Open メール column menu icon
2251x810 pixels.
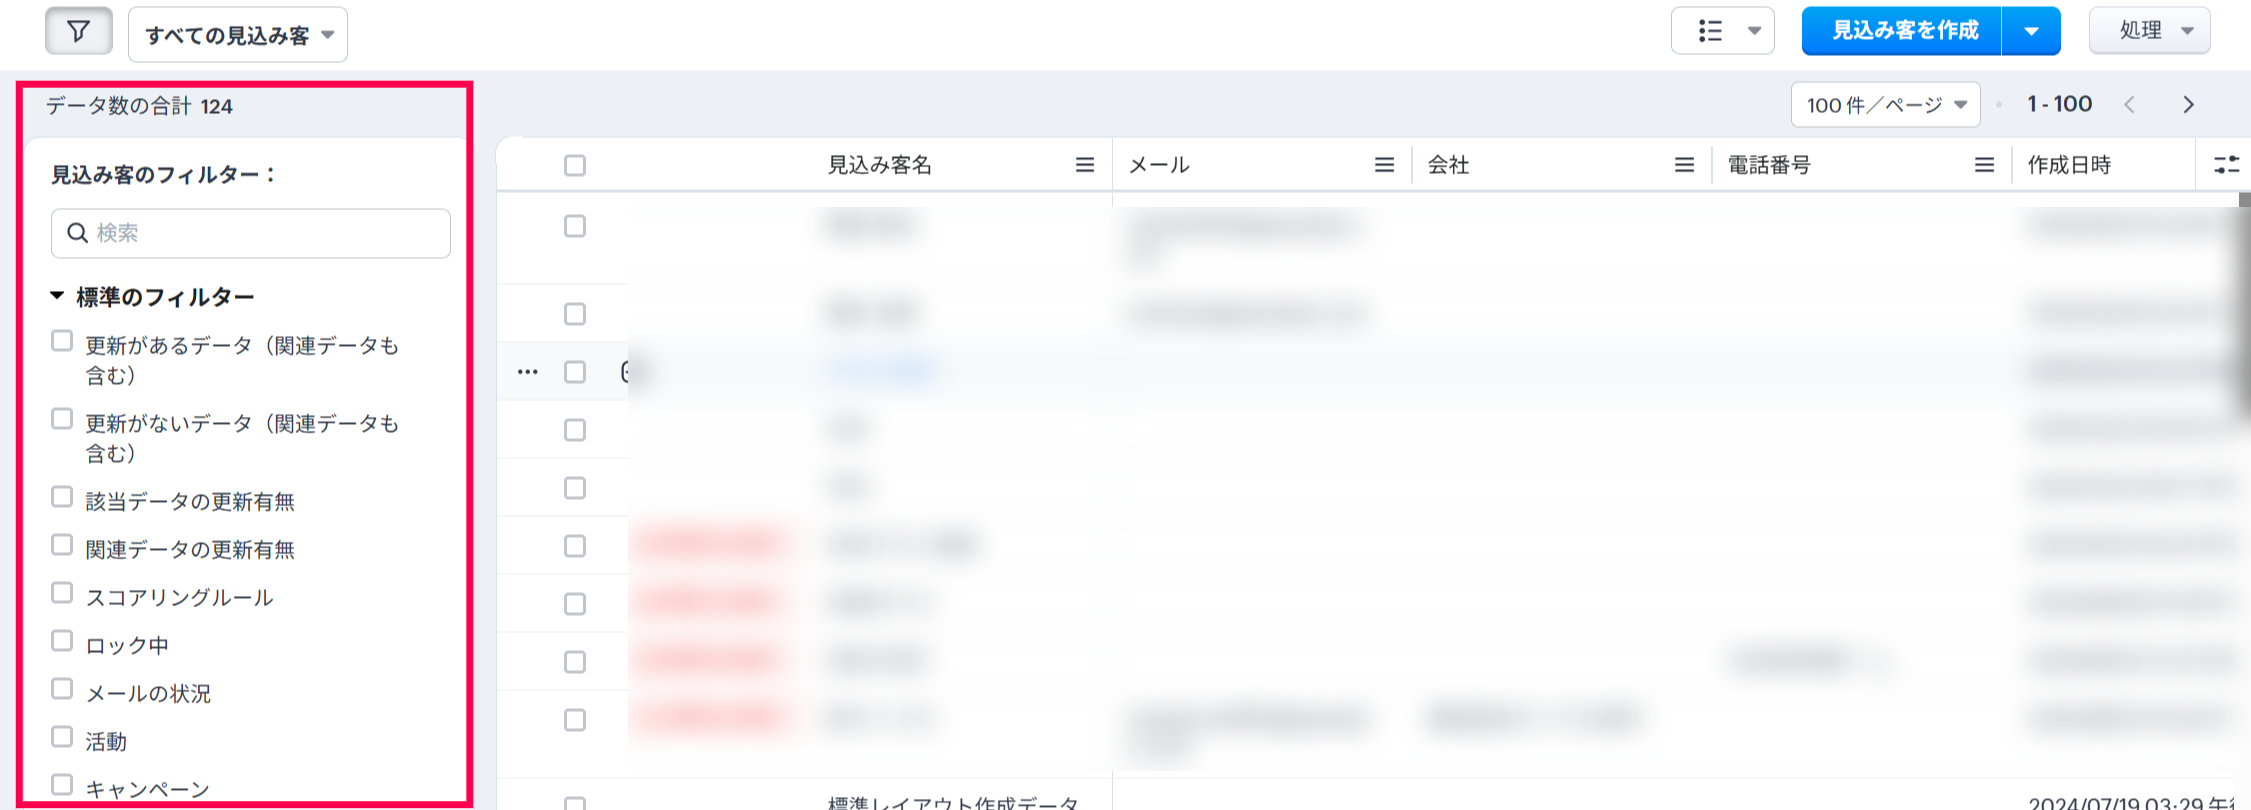tap(1384, 165)
